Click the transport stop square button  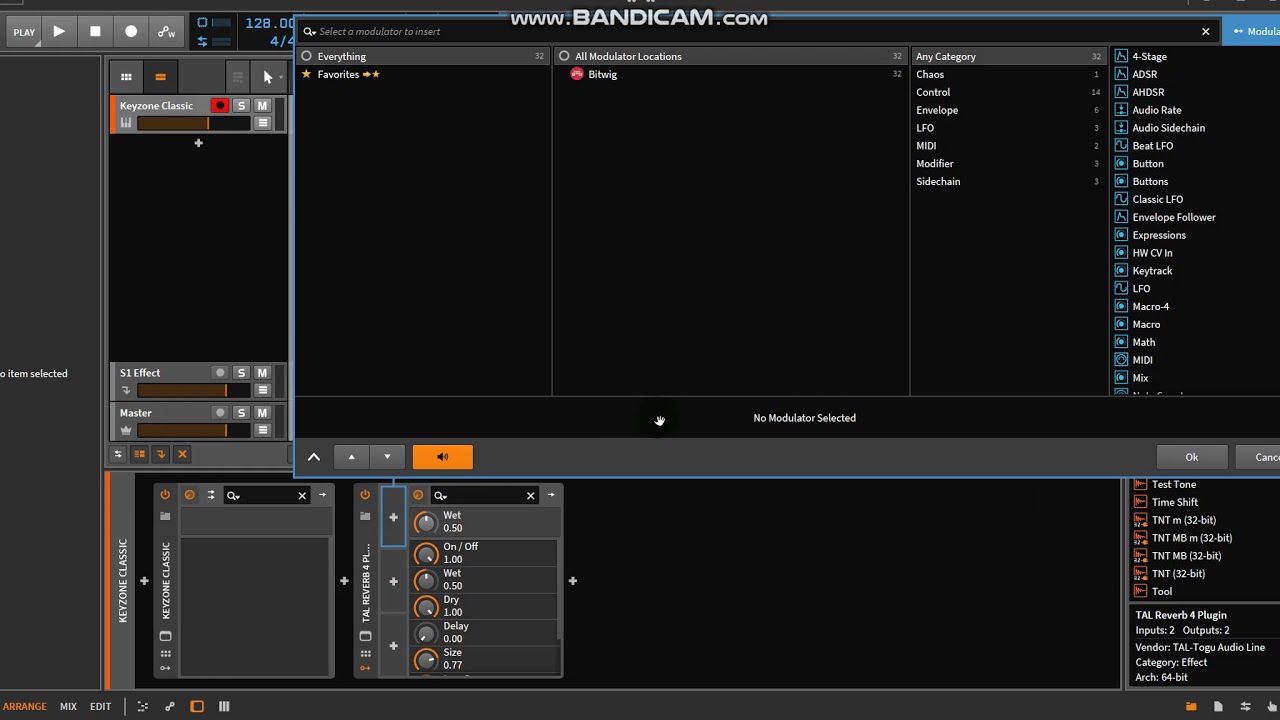tap(95, 31)
